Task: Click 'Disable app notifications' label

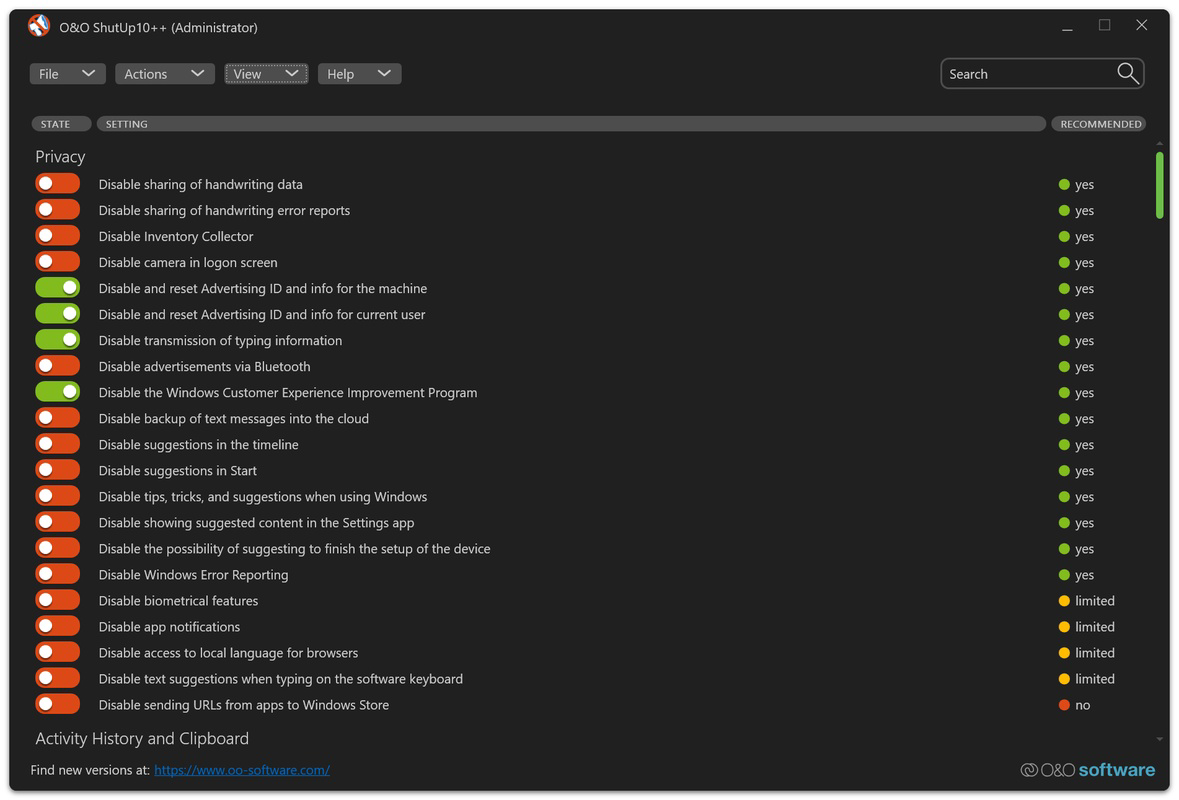Action: (169, 627)
